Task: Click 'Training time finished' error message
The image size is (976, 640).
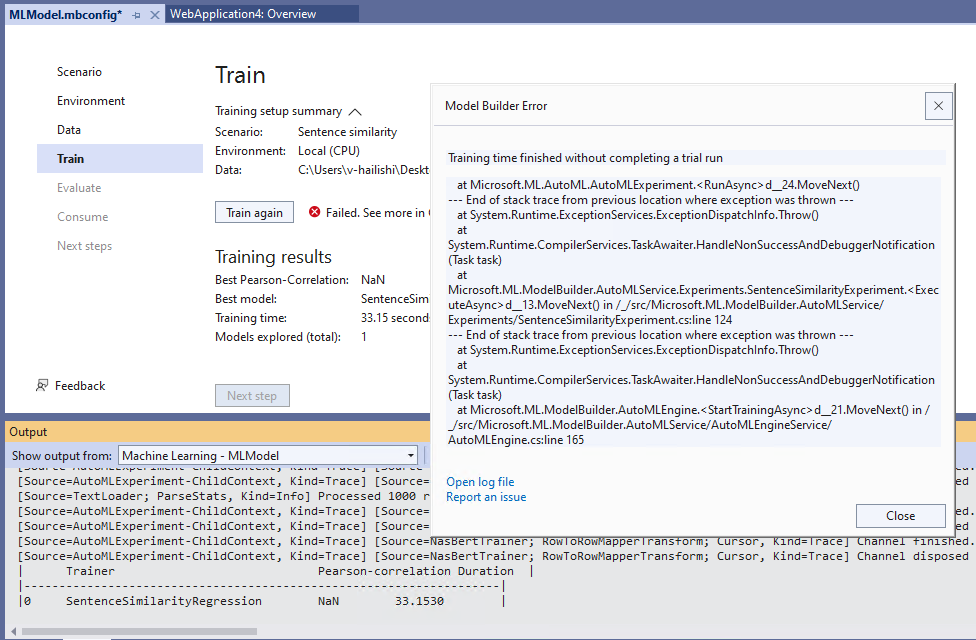Action: pos(585,158)
